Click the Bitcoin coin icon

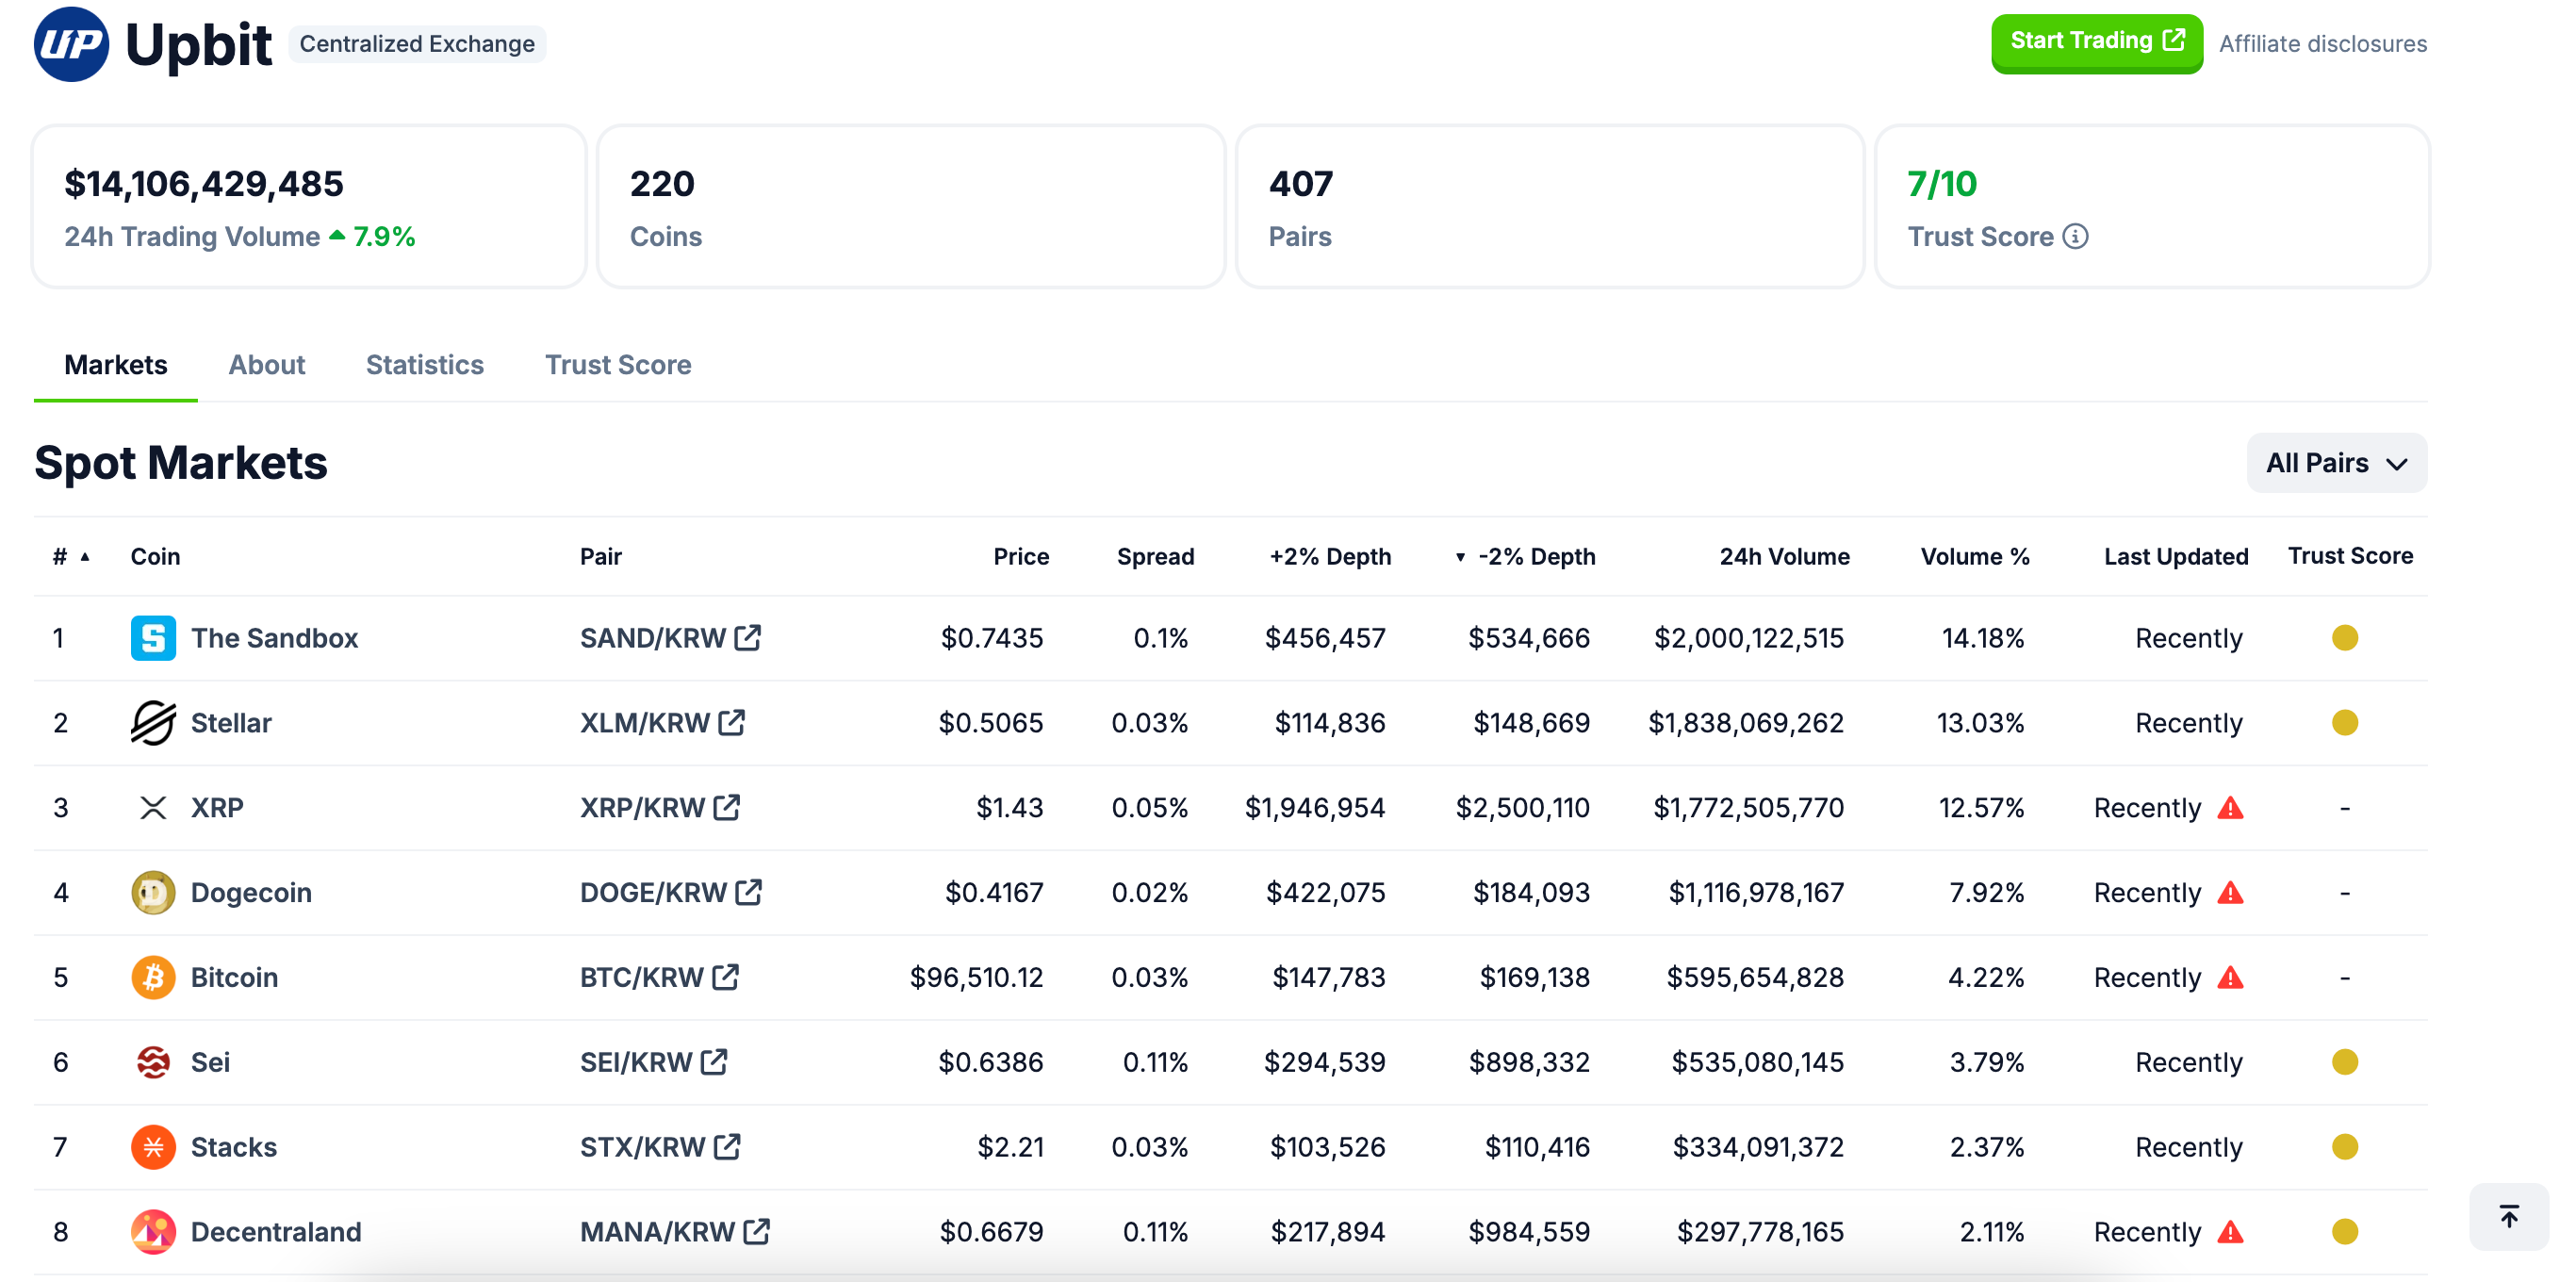point(153,978)
